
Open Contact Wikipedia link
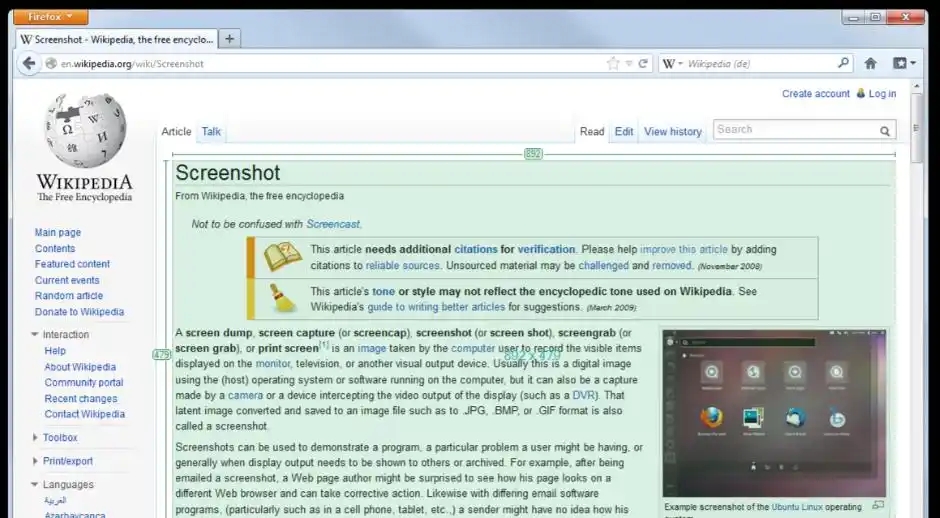[85, 414]
